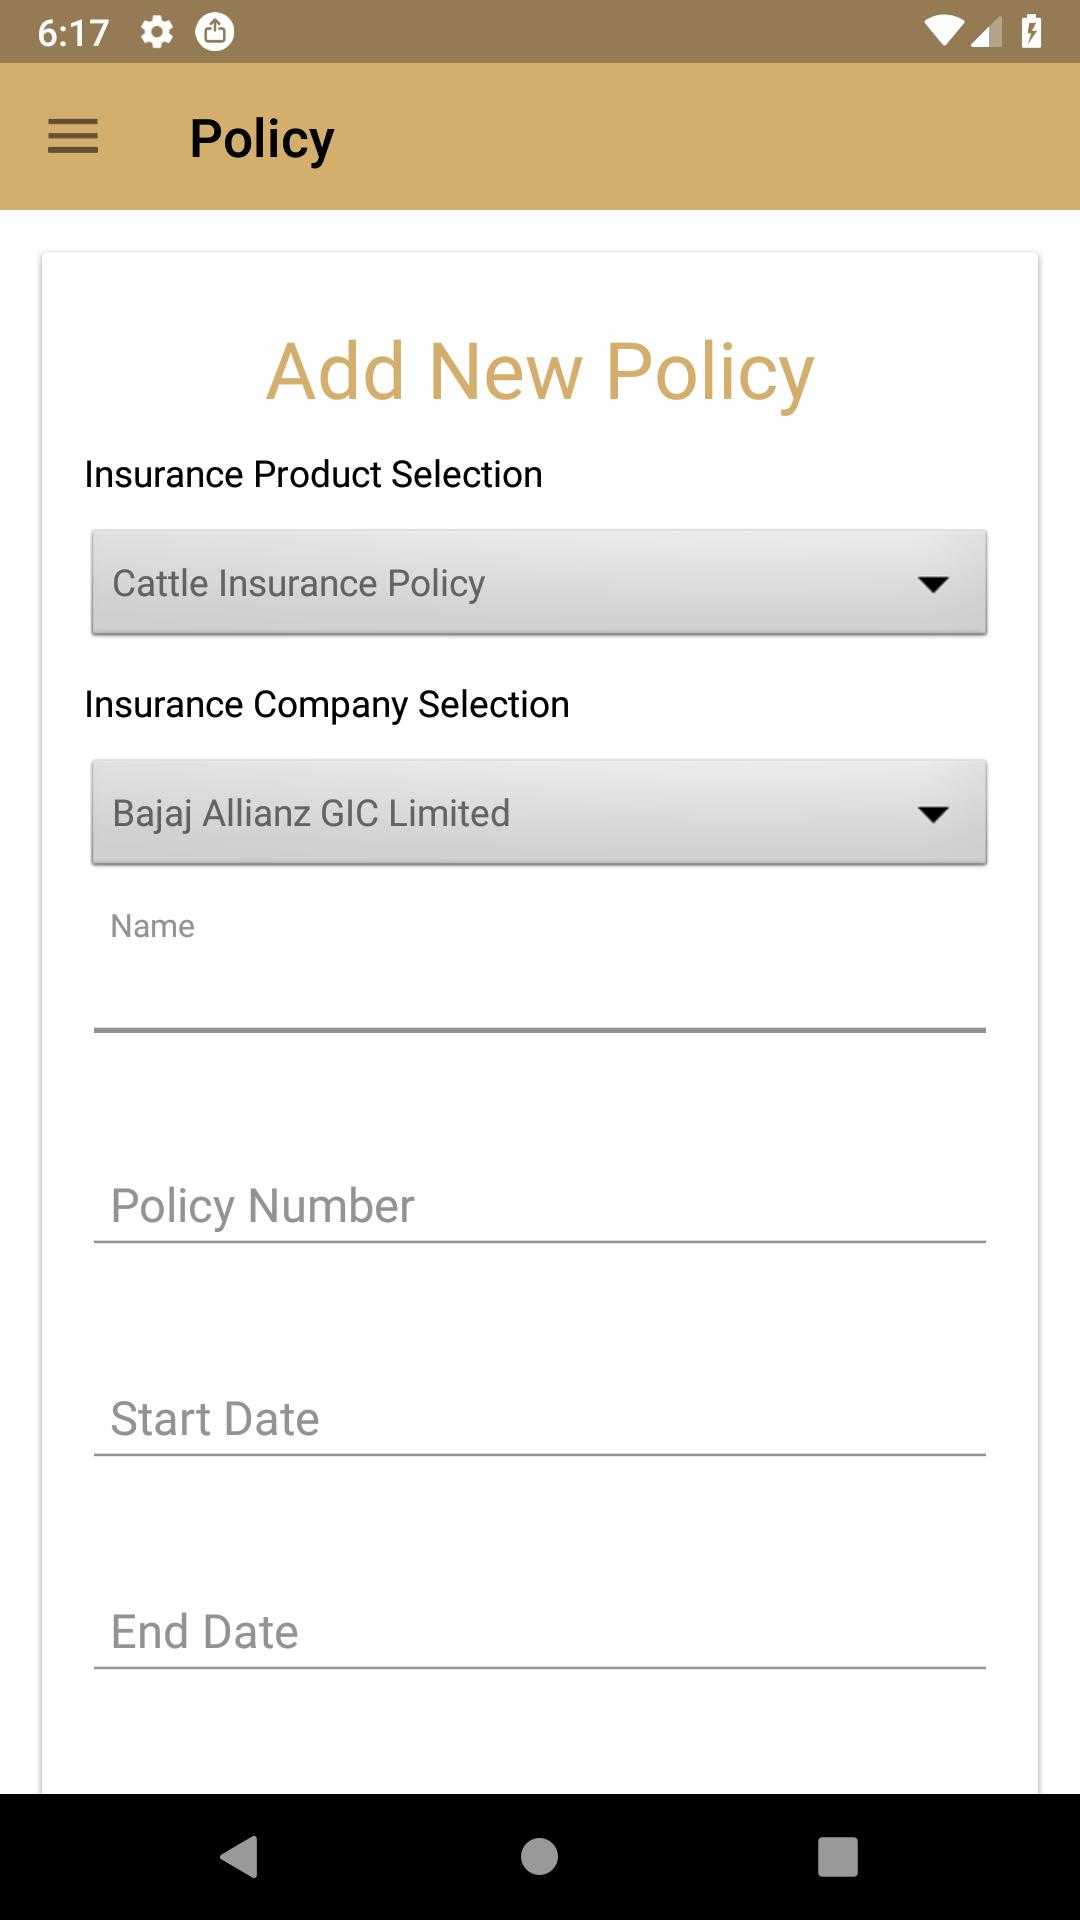Tap the Wi-Fi signal status icon
Image resolution: width=1080 pixels, height=1920 pixels.
point(944,32)
